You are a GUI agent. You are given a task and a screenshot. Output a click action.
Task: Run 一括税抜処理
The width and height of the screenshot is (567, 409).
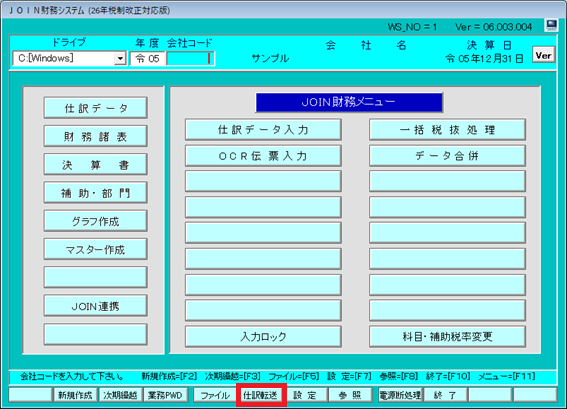[x=447, y=129]
